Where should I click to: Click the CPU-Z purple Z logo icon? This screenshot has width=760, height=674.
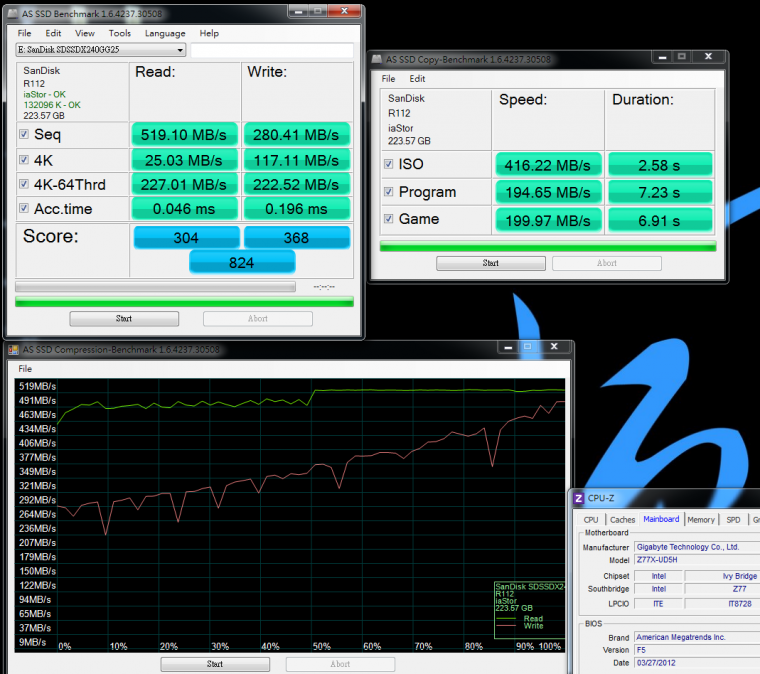579,497
